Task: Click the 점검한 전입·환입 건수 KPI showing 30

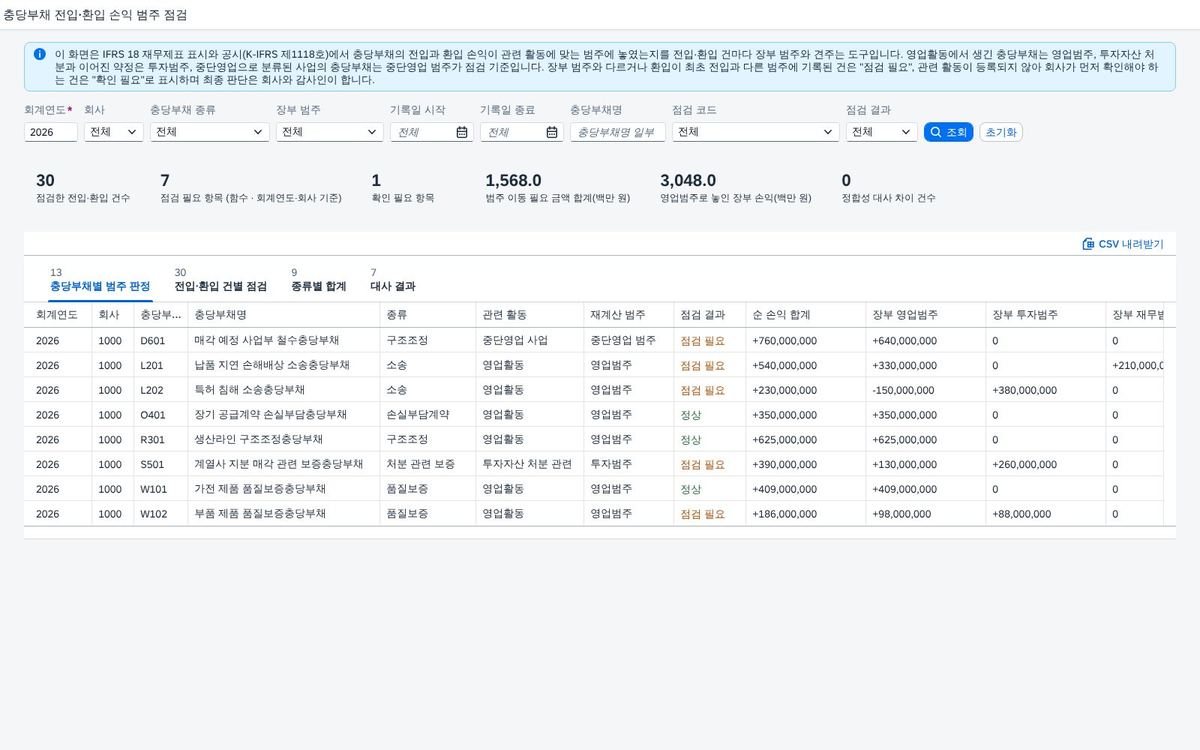Action: 83,188
